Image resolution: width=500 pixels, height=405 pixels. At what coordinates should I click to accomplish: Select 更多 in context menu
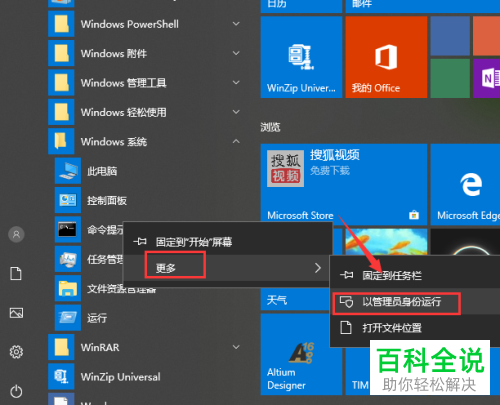228,268
